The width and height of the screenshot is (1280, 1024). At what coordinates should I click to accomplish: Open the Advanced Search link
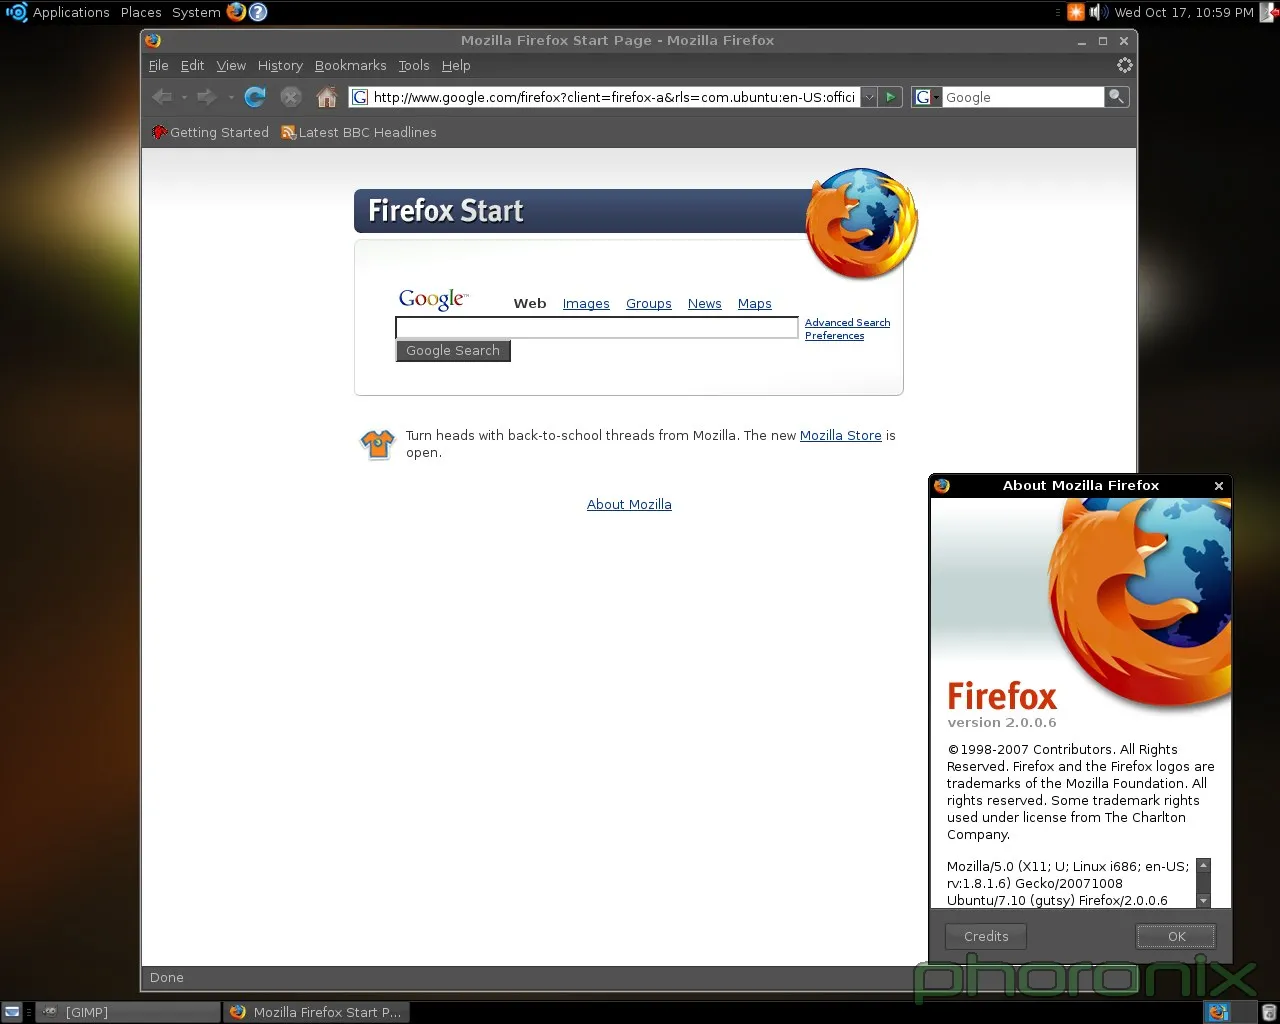tap(847, 322)
